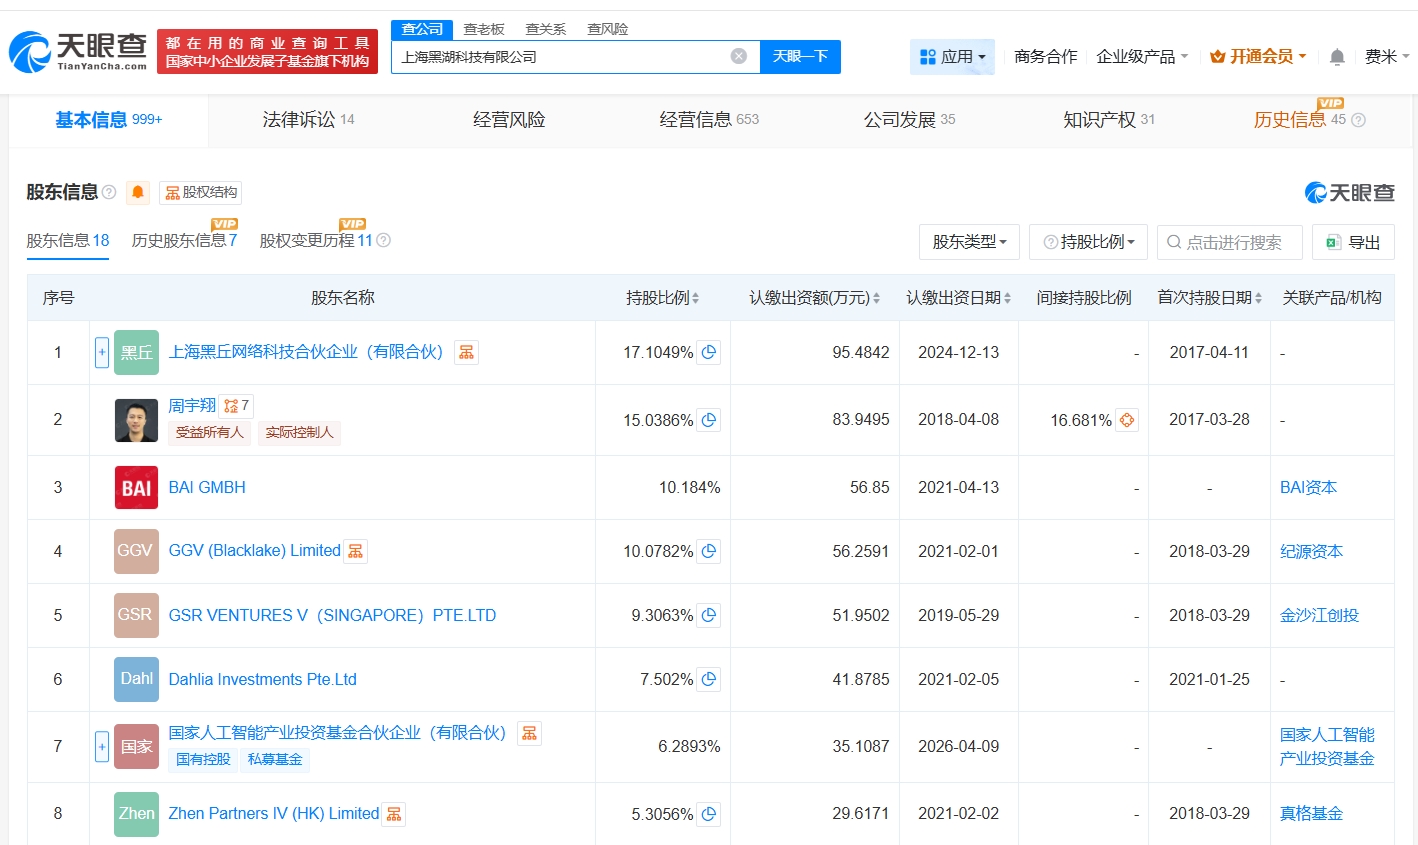Open pie chart icon for Dahlia Investments 7.502%
Image resolution: width=1418 pixels, height=845 pixels.
coord(709,680)
